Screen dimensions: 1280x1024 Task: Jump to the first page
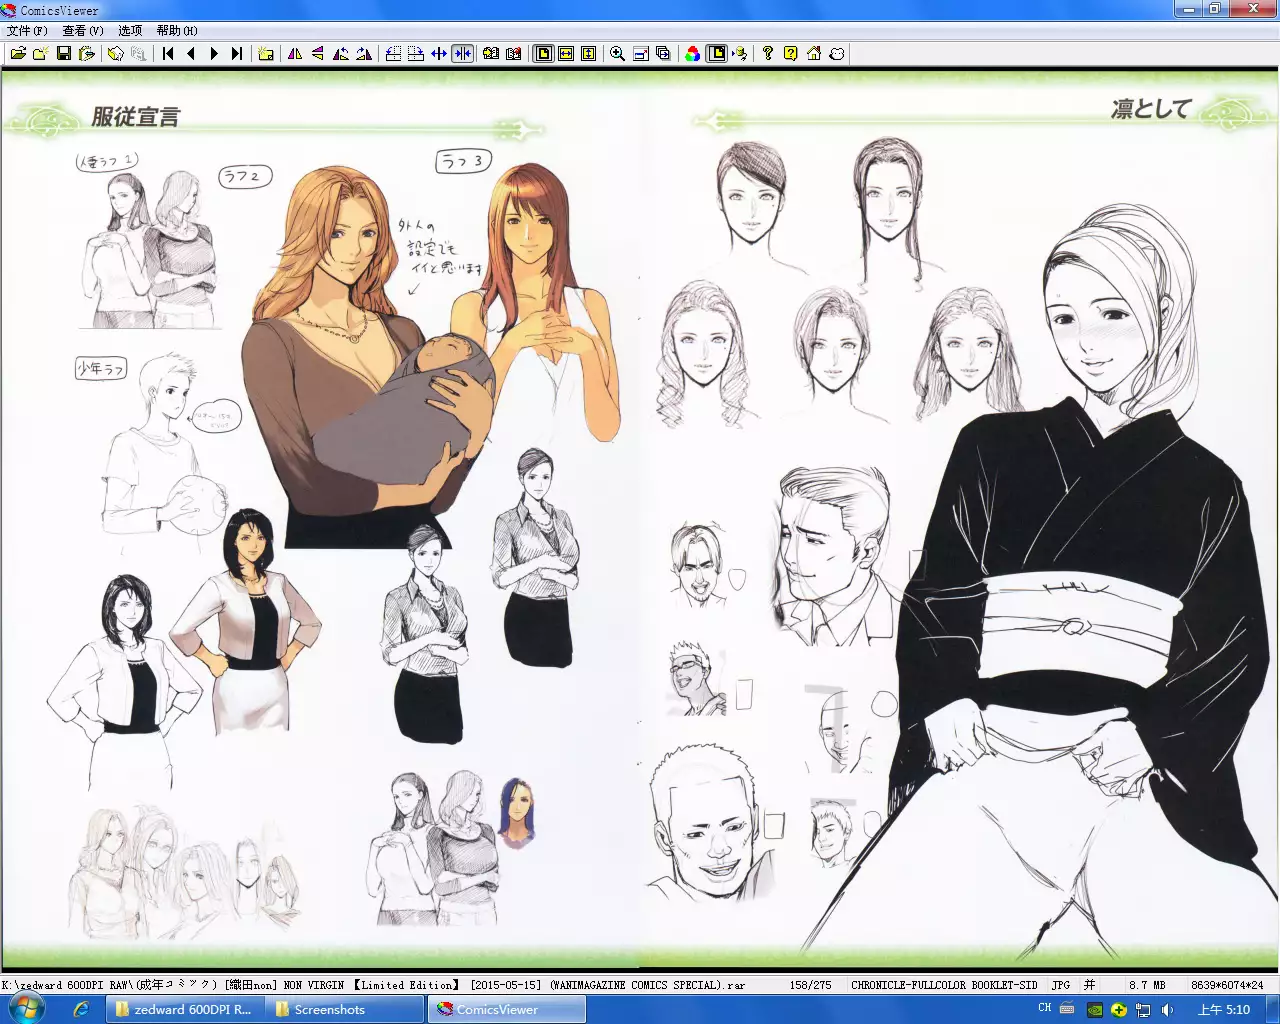(x=168, y=54)
